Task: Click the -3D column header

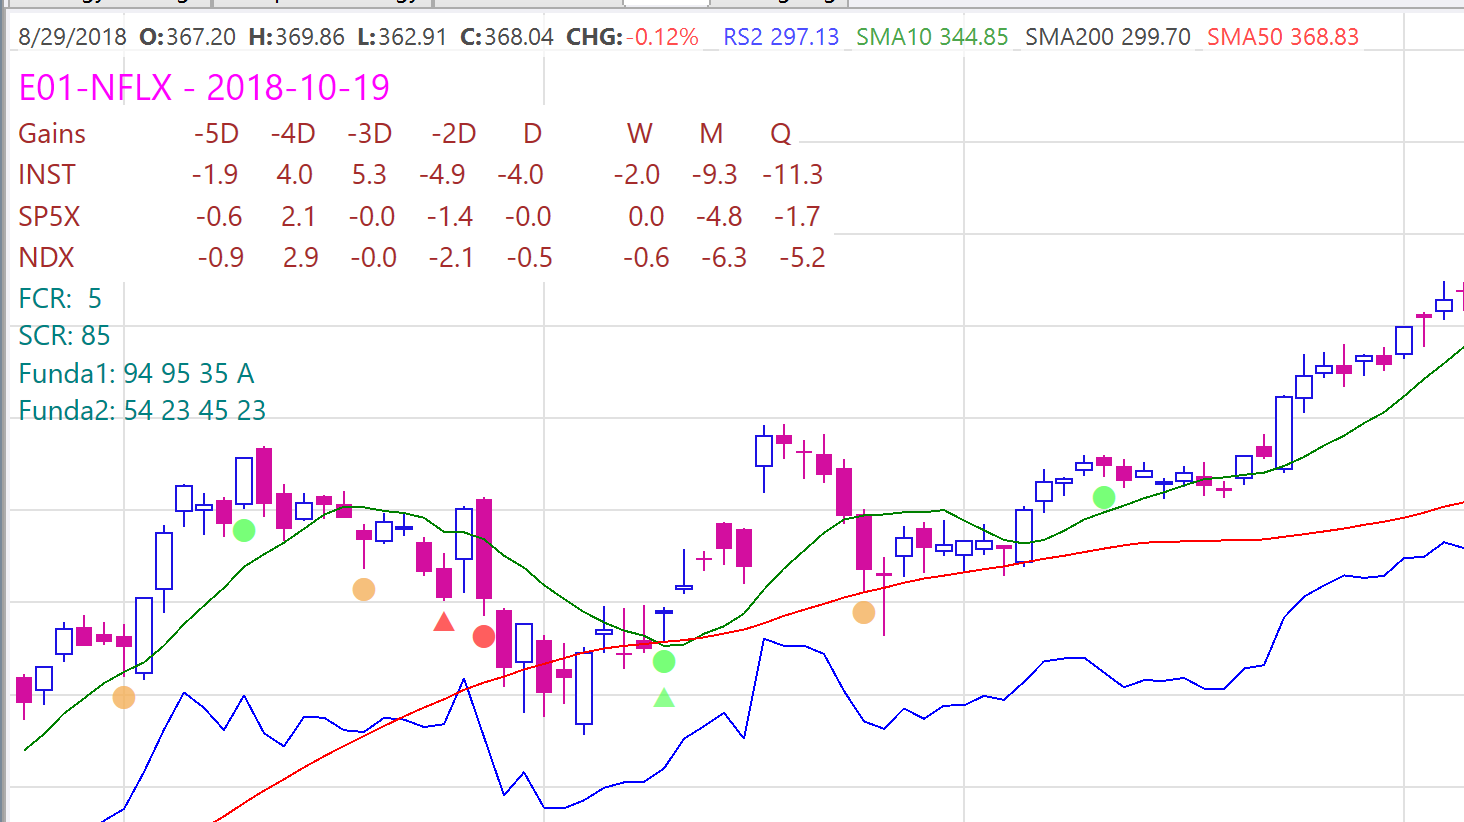Action: (369, 134)
